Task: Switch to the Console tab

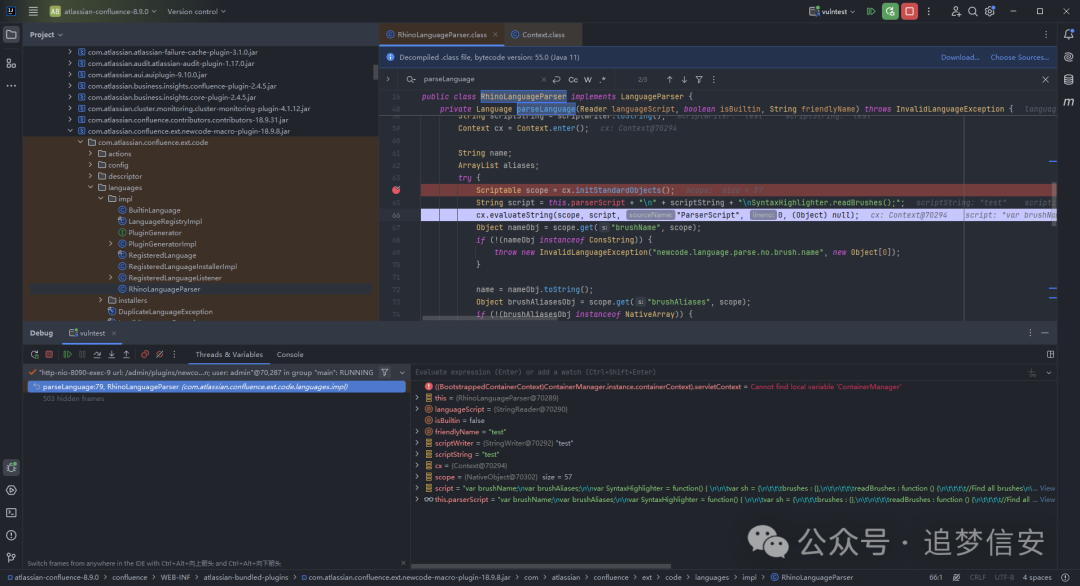Action: pyautogui.click(x=290, y=355)
